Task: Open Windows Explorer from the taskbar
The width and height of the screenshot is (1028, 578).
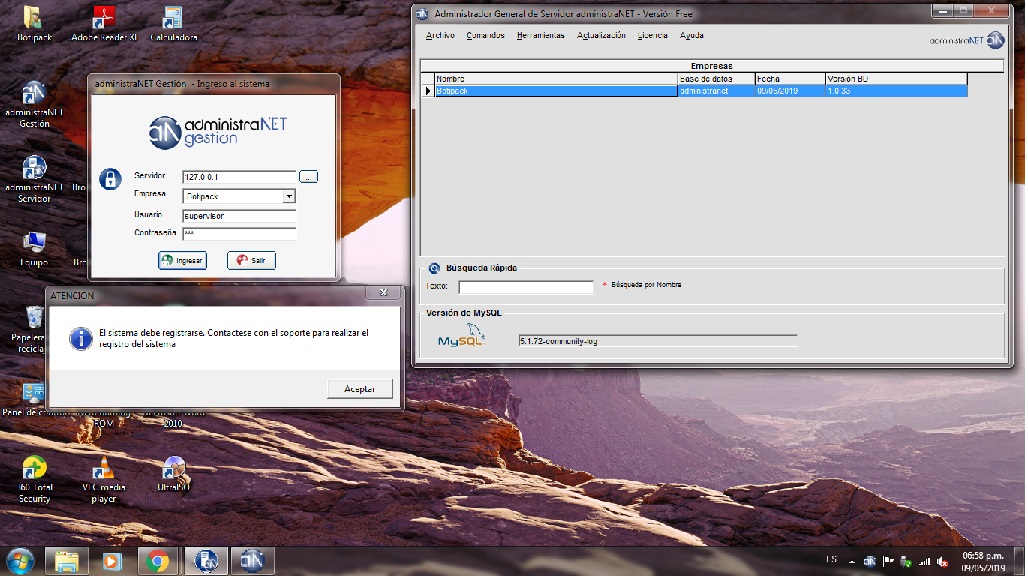Action: coord(66,561)
